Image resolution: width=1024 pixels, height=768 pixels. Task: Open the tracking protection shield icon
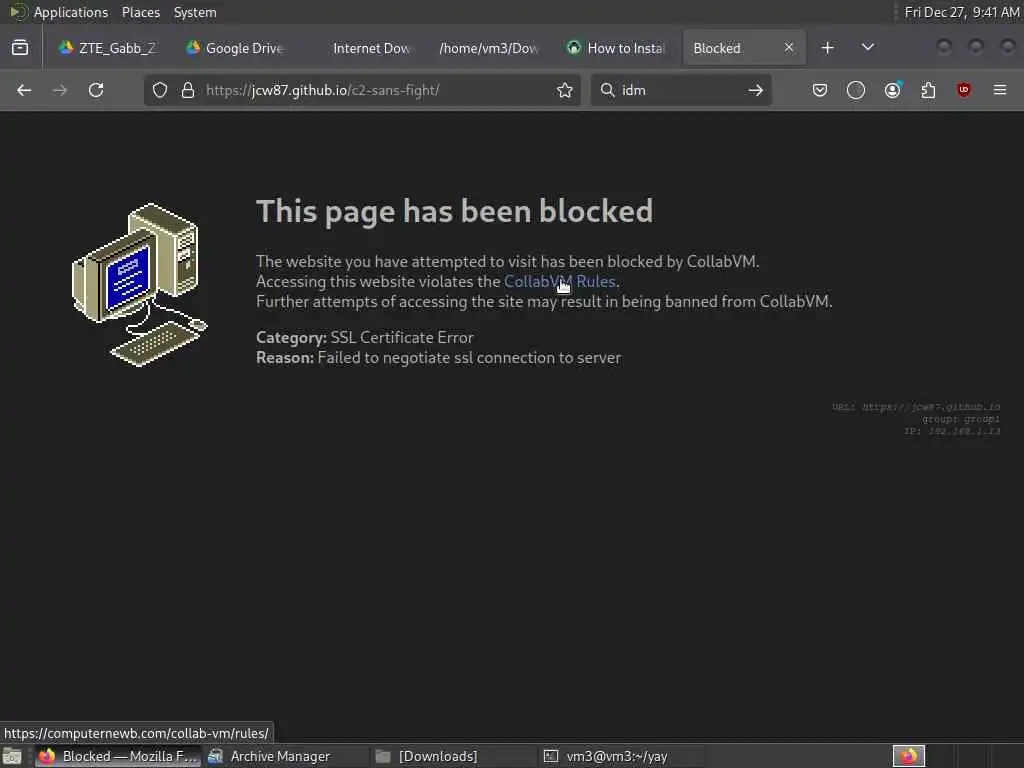pyautogui.click(x=160, y=90)
